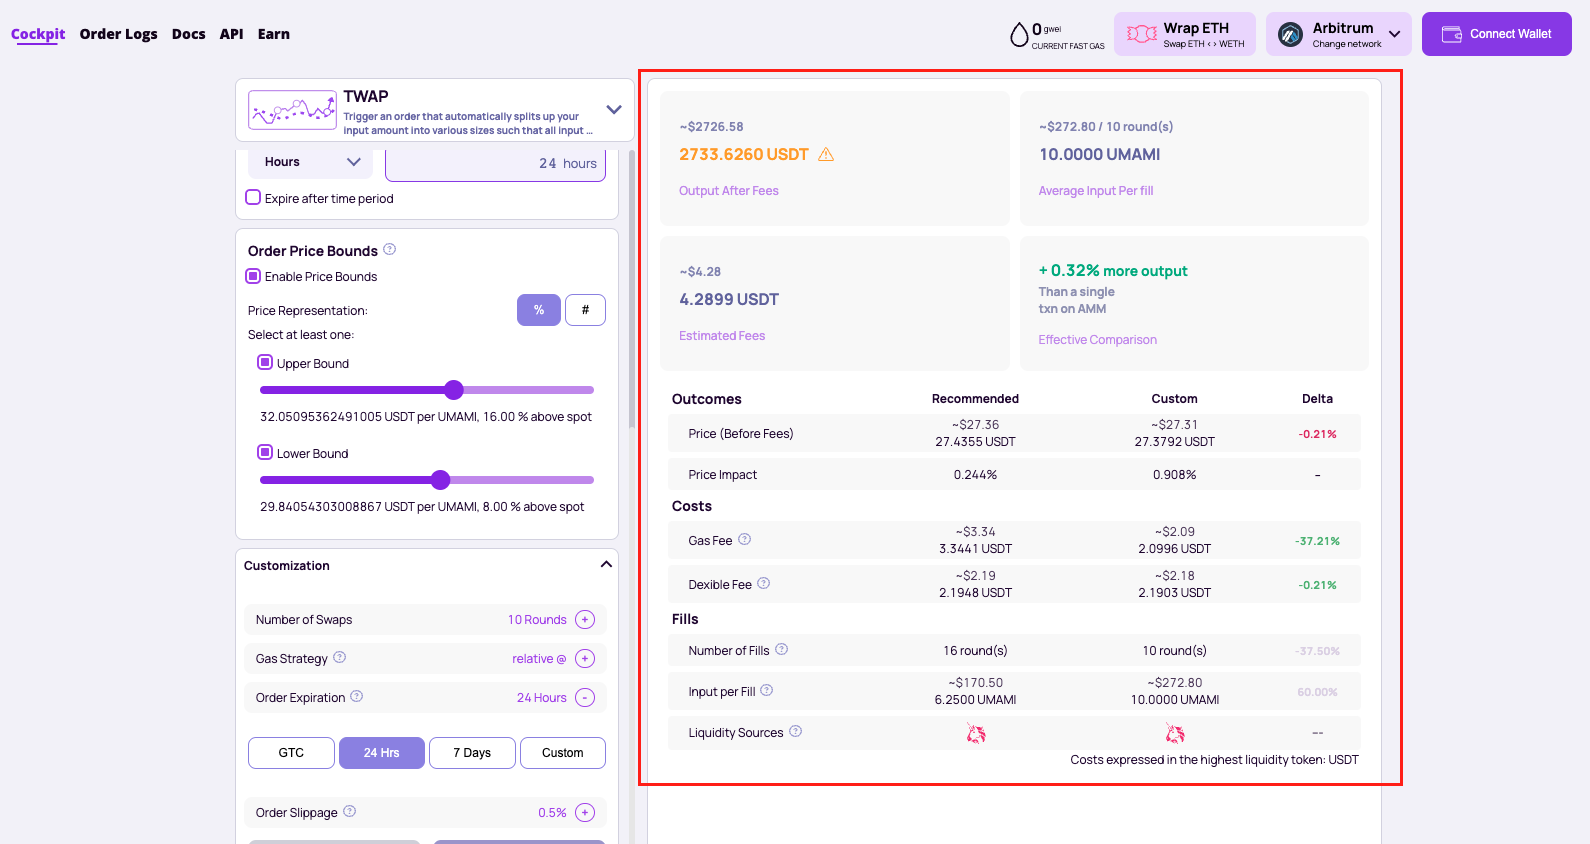Viewport: 1590px width, 844px height.
Task: Click the Custom liquidity source unicorn icon
Action: coord(1175,734)
